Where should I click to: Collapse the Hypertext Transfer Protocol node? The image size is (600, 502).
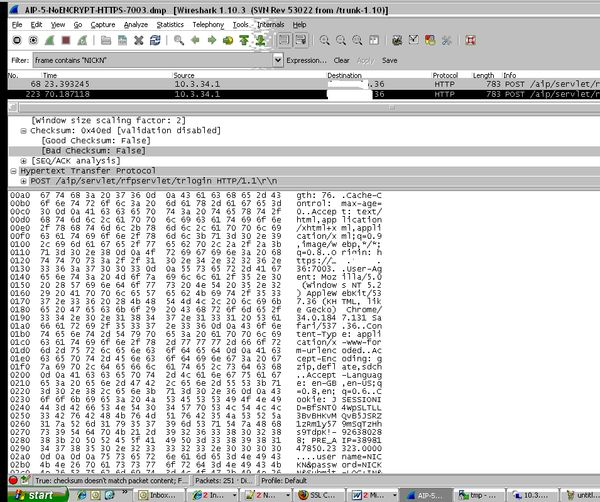pos(13,171)
